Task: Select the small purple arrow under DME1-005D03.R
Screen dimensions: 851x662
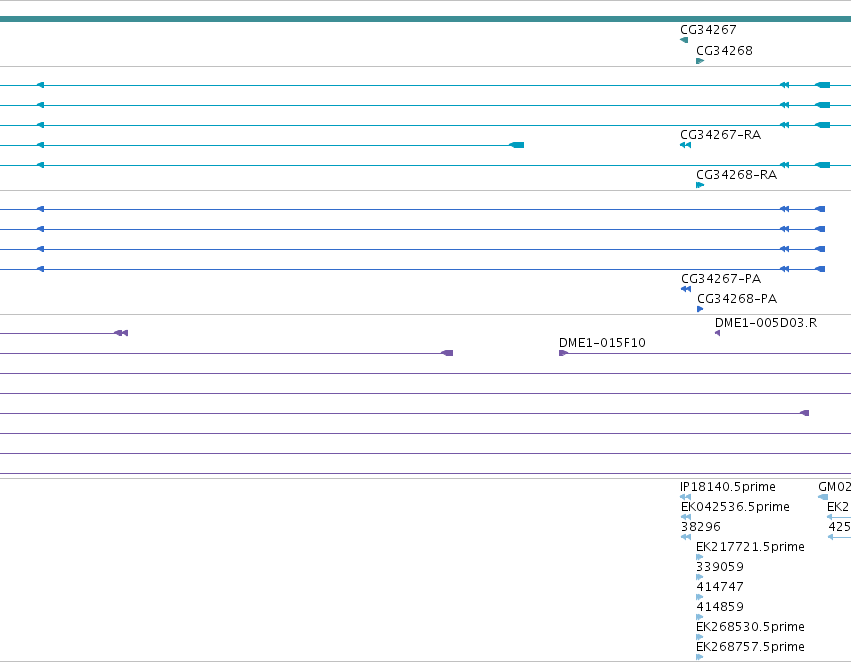Action: pyautogui.click(x=717, y=333)
